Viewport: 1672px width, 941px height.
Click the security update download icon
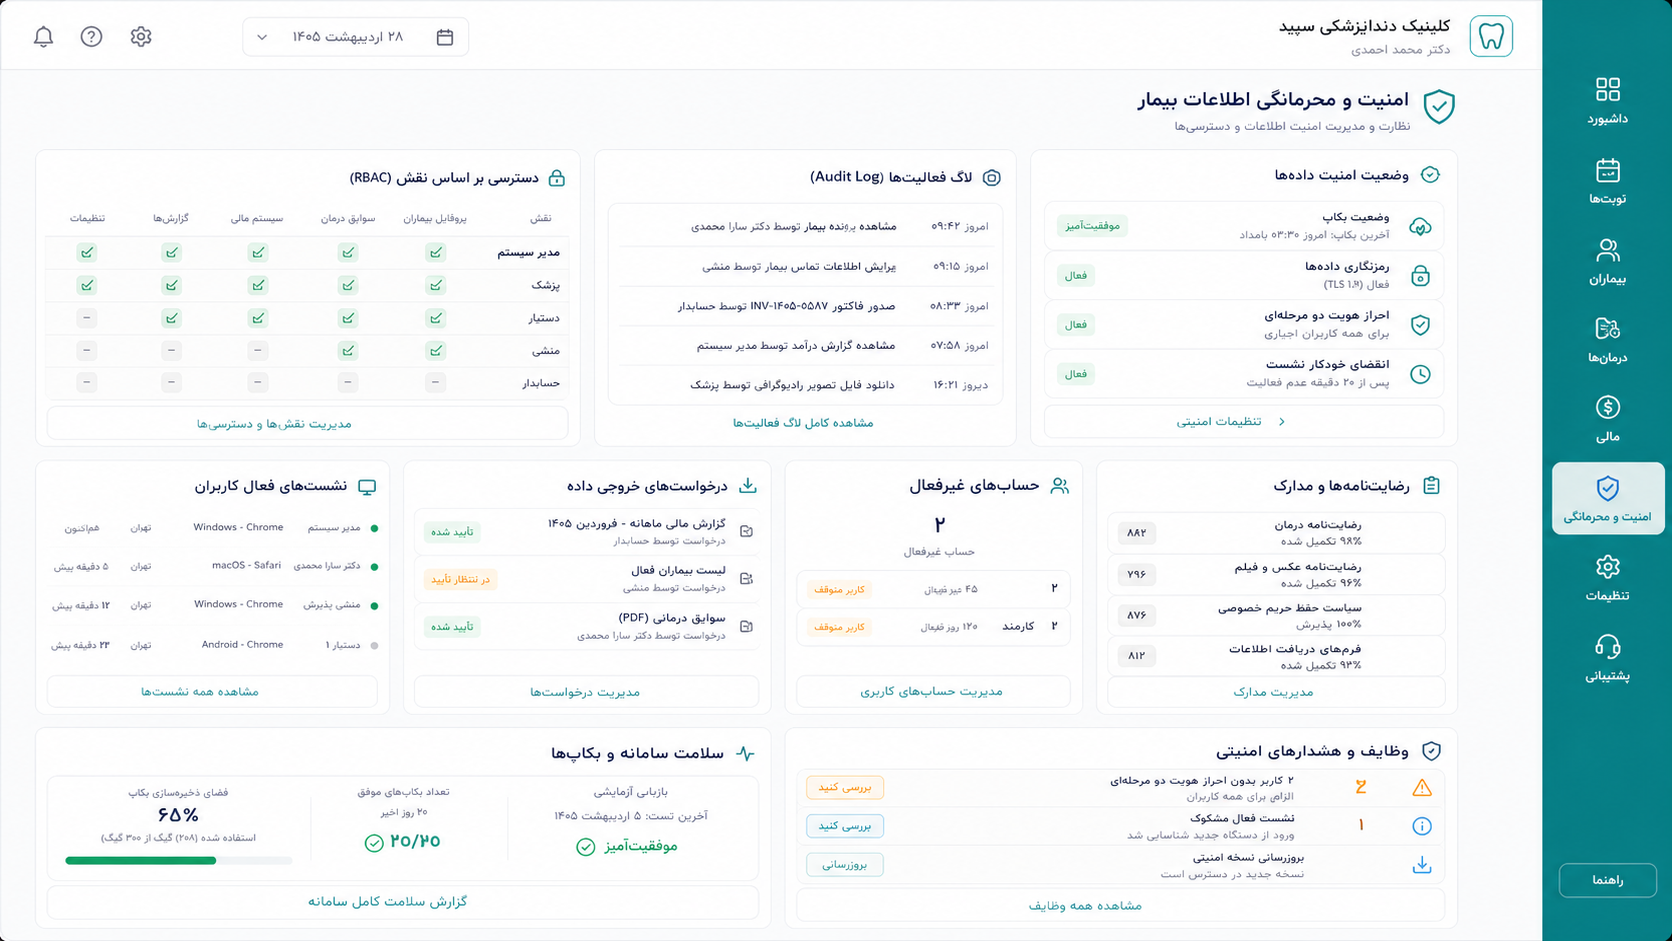pos(1422,865)
